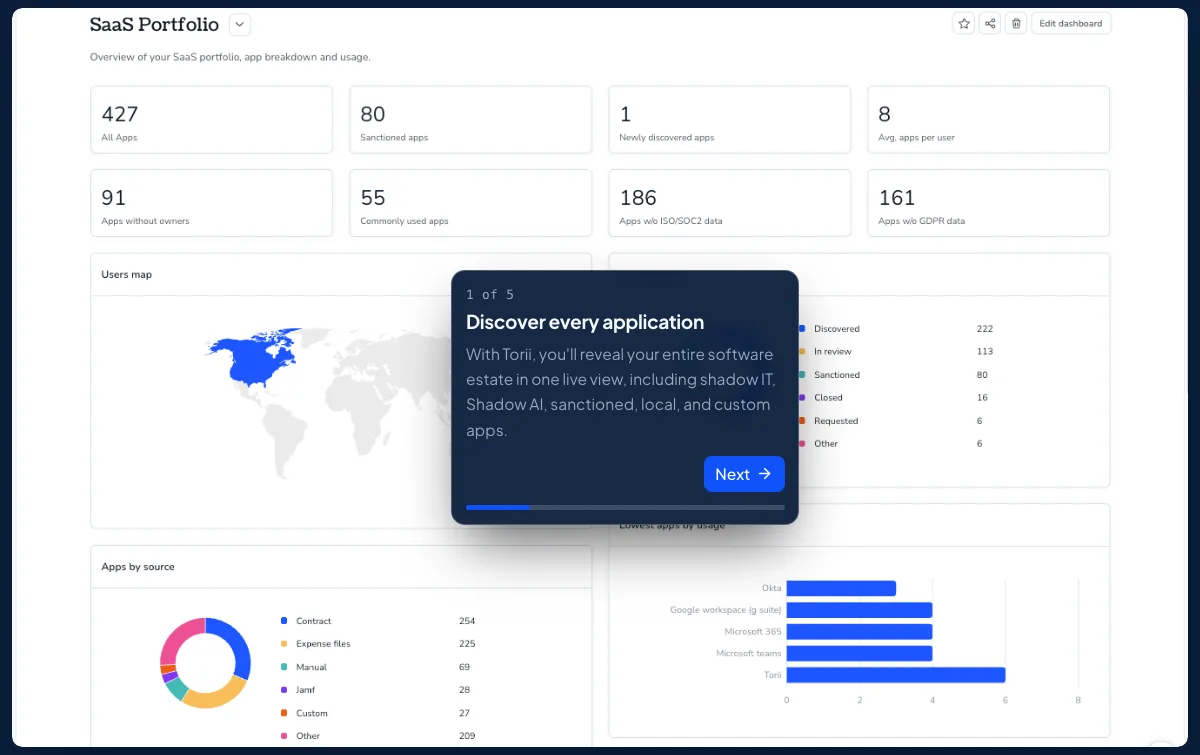Click the In review count 113
This screenshot has width=1200, height=755.
(x=984, y=352)
